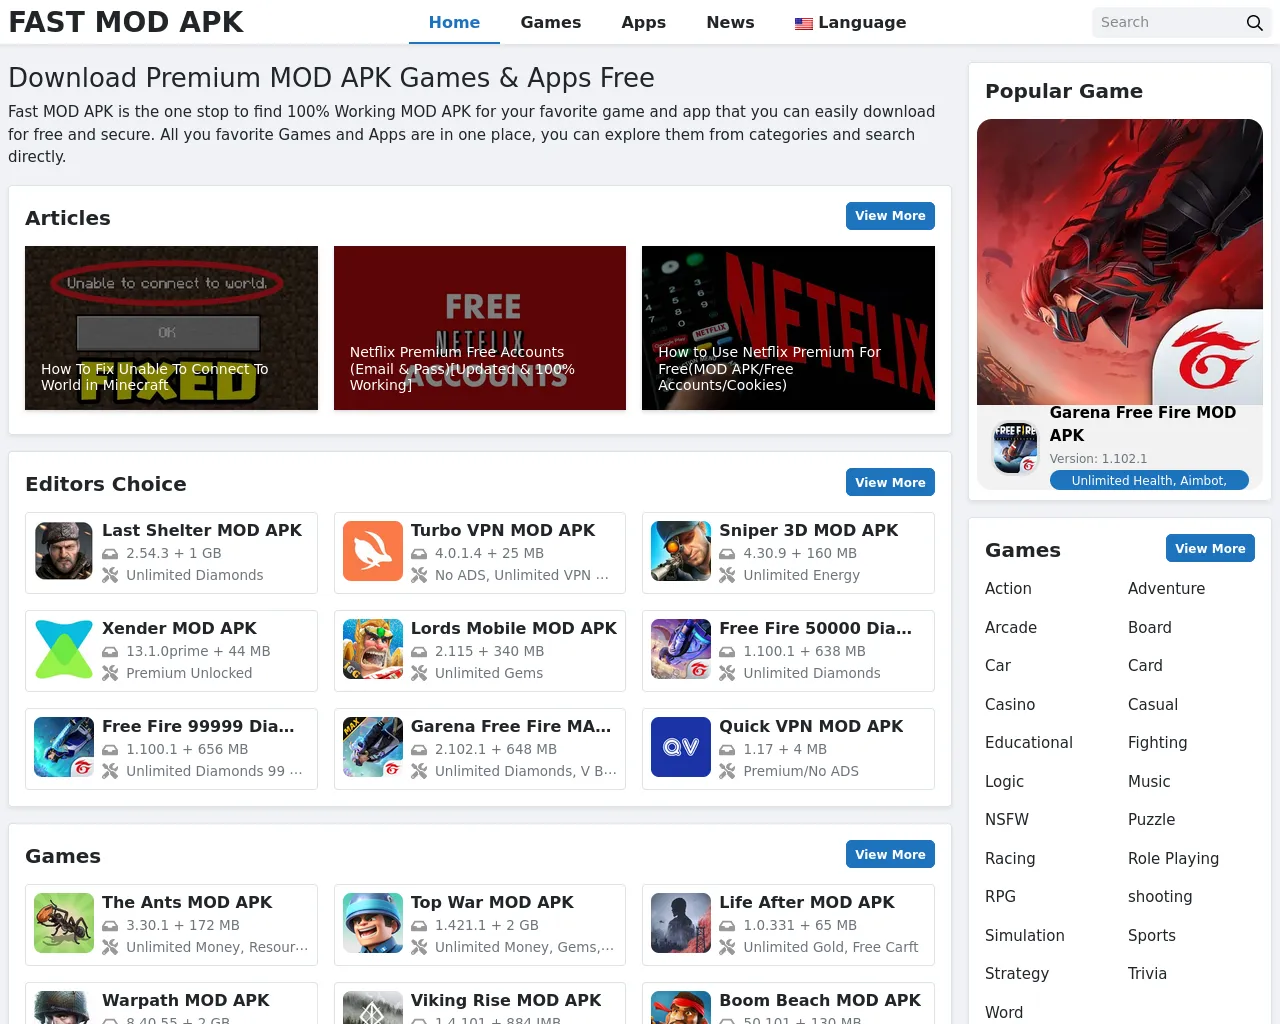Open the Quick VPN app icon
This screenshot has width=1280, height=1024.
[x=681, y=747]
